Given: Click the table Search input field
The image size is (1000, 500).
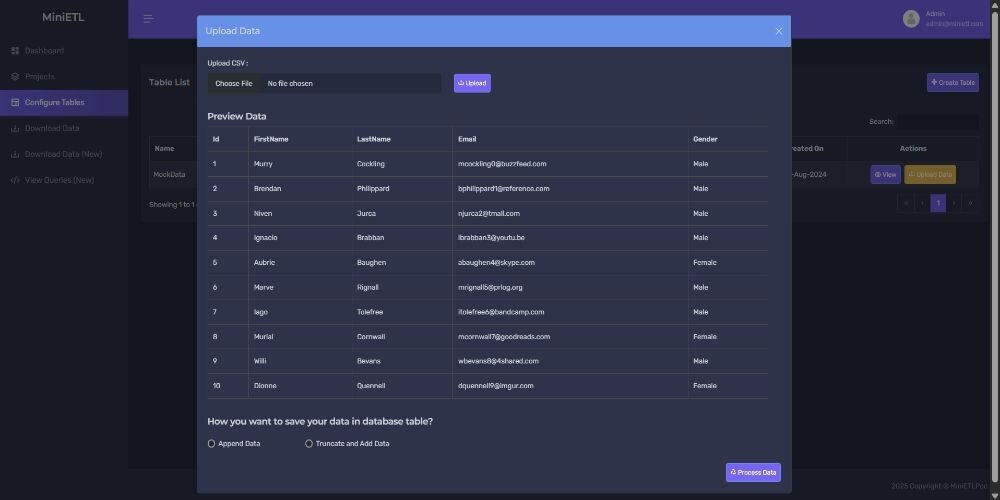Looking at the screenshot, I should 937,122.
